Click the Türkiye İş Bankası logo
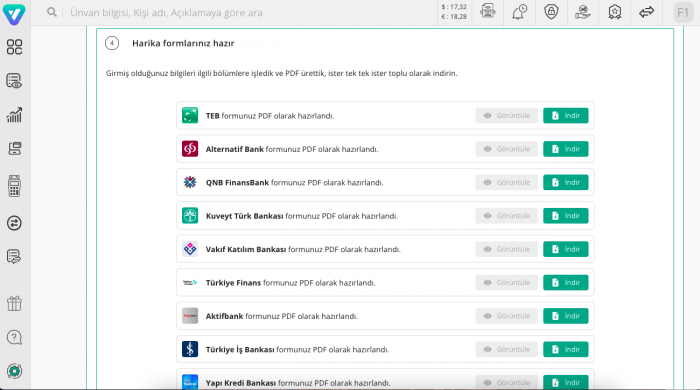This screenshot has height=390, width=700. point(190,349)
